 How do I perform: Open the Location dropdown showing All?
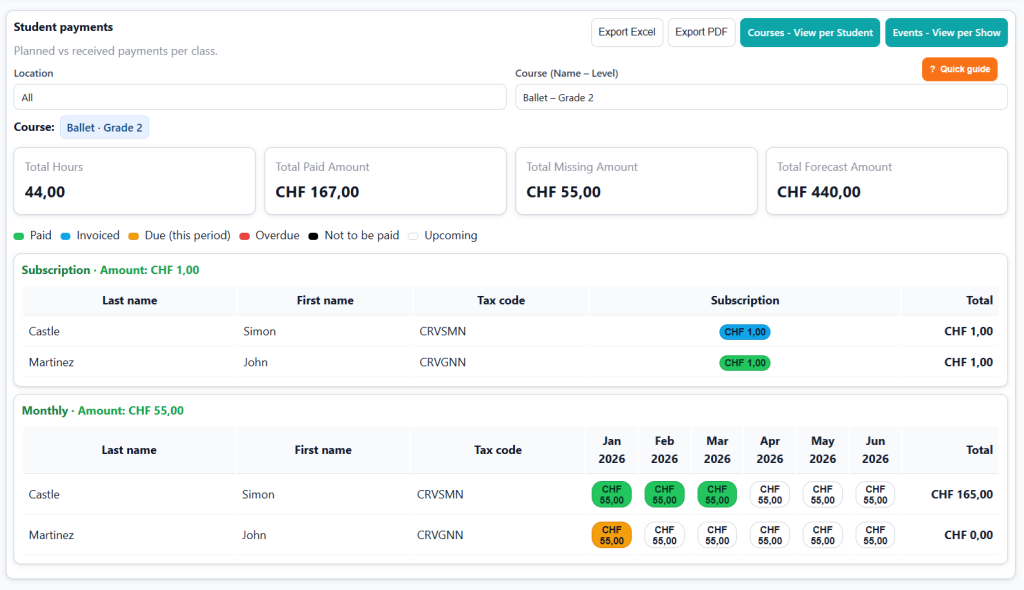[258, 96]
